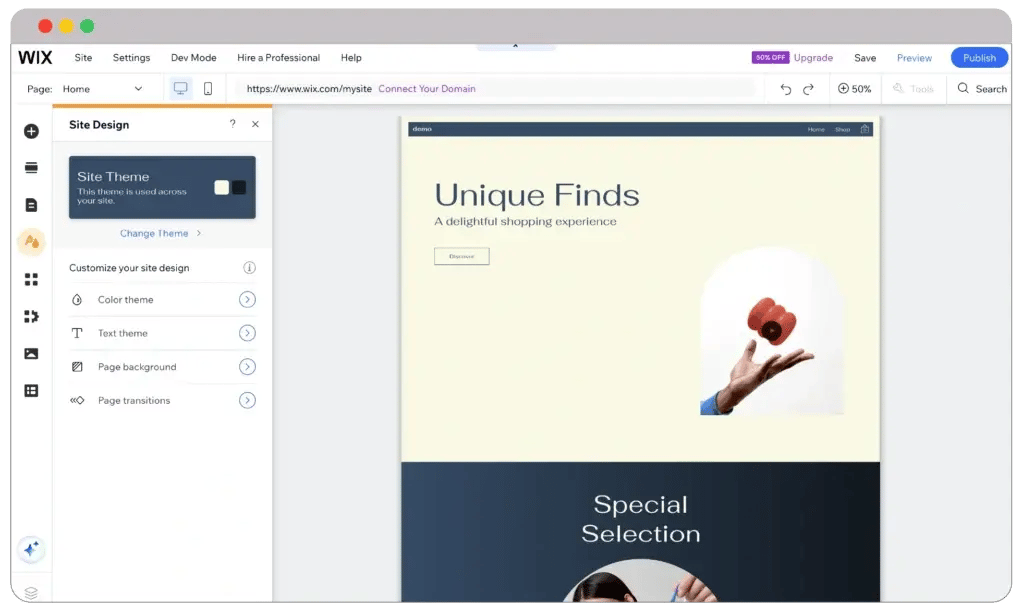This screenshot has width=1024, height=615.
Task: Open the Site Design icon in sidebar
Action: 31,242
